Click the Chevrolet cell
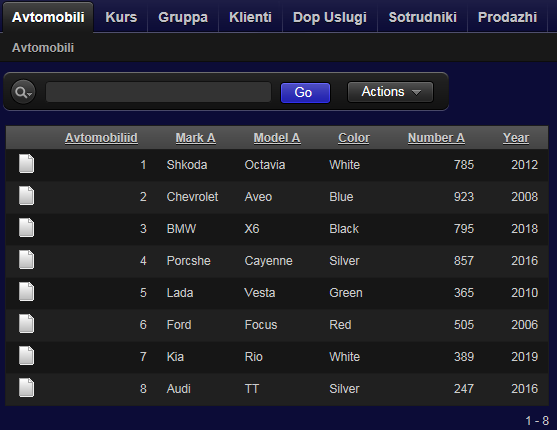This screenshot has width=557, height=430. 192,197
